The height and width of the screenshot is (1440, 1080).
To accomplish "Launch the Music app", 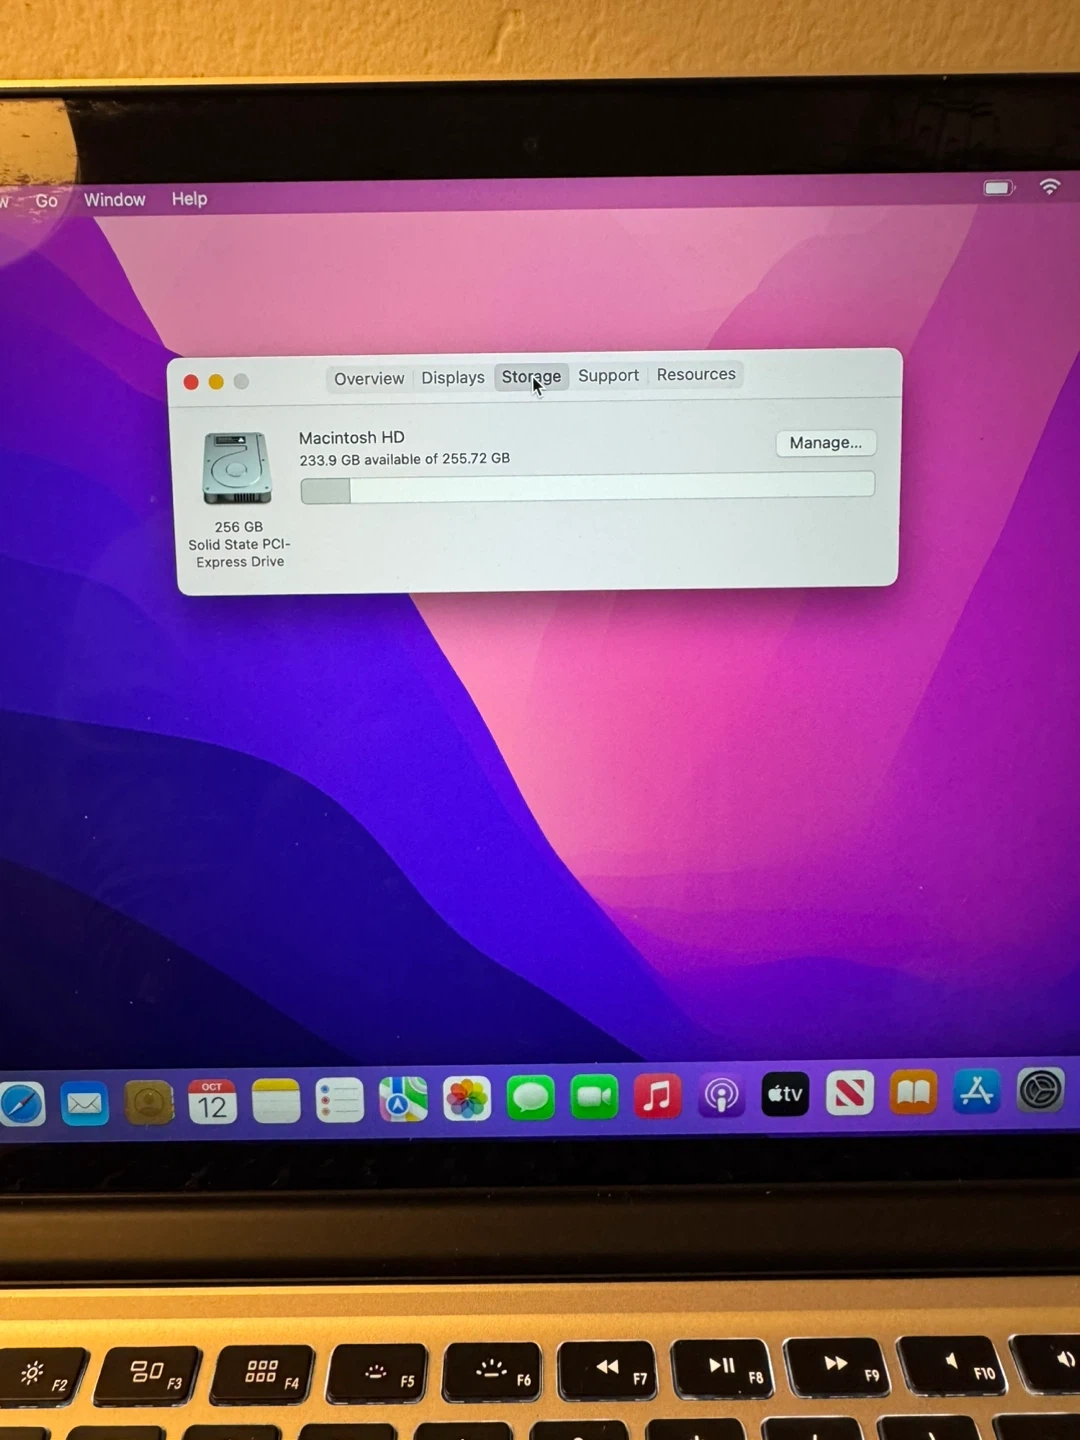I will (657, 1096).
